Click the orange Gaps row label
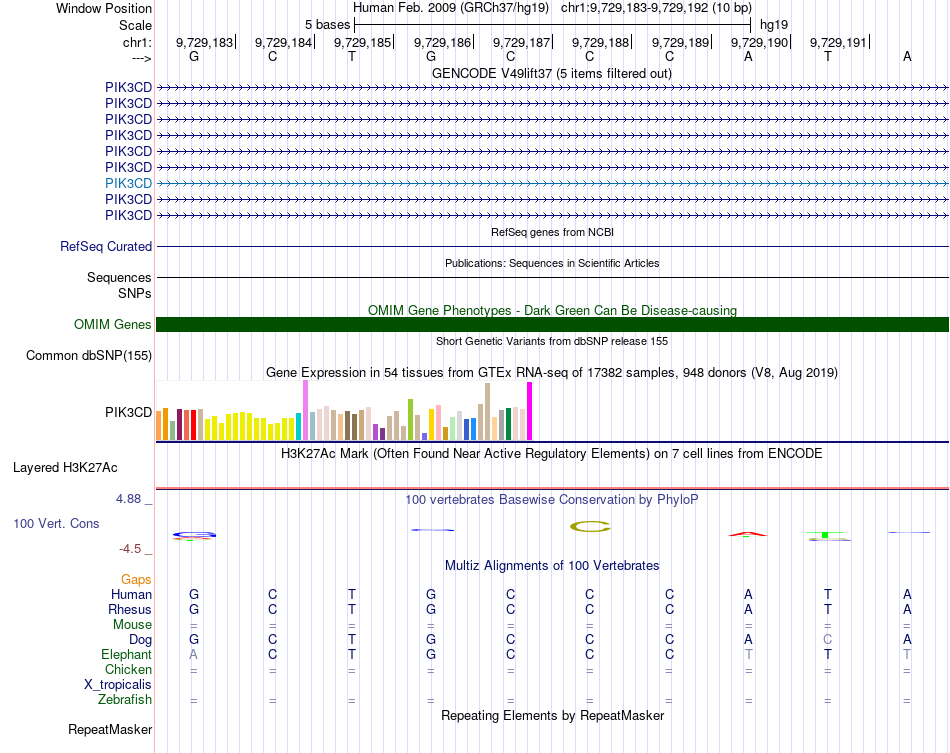 pyautogui.click(x=136, y=580)
